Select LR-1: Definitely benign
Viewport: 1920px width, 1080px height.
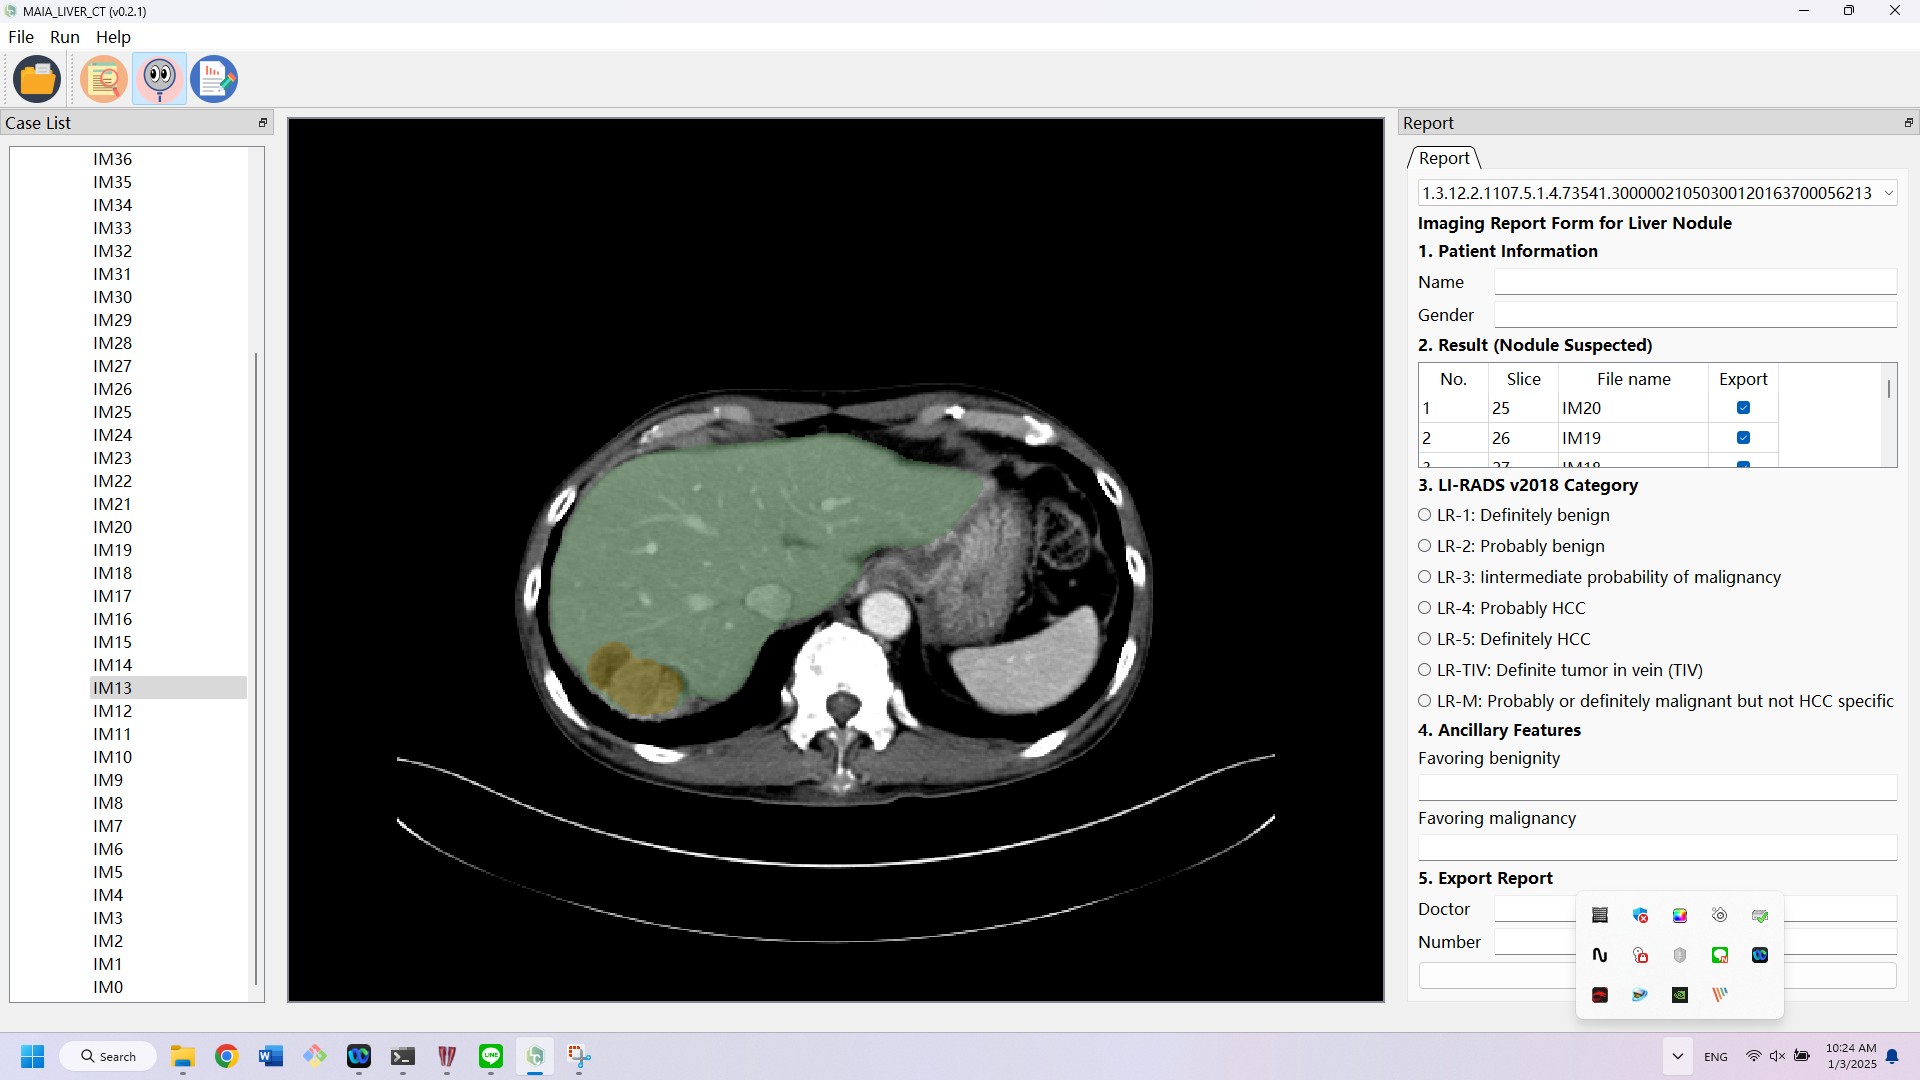(x=1514, y=515)
